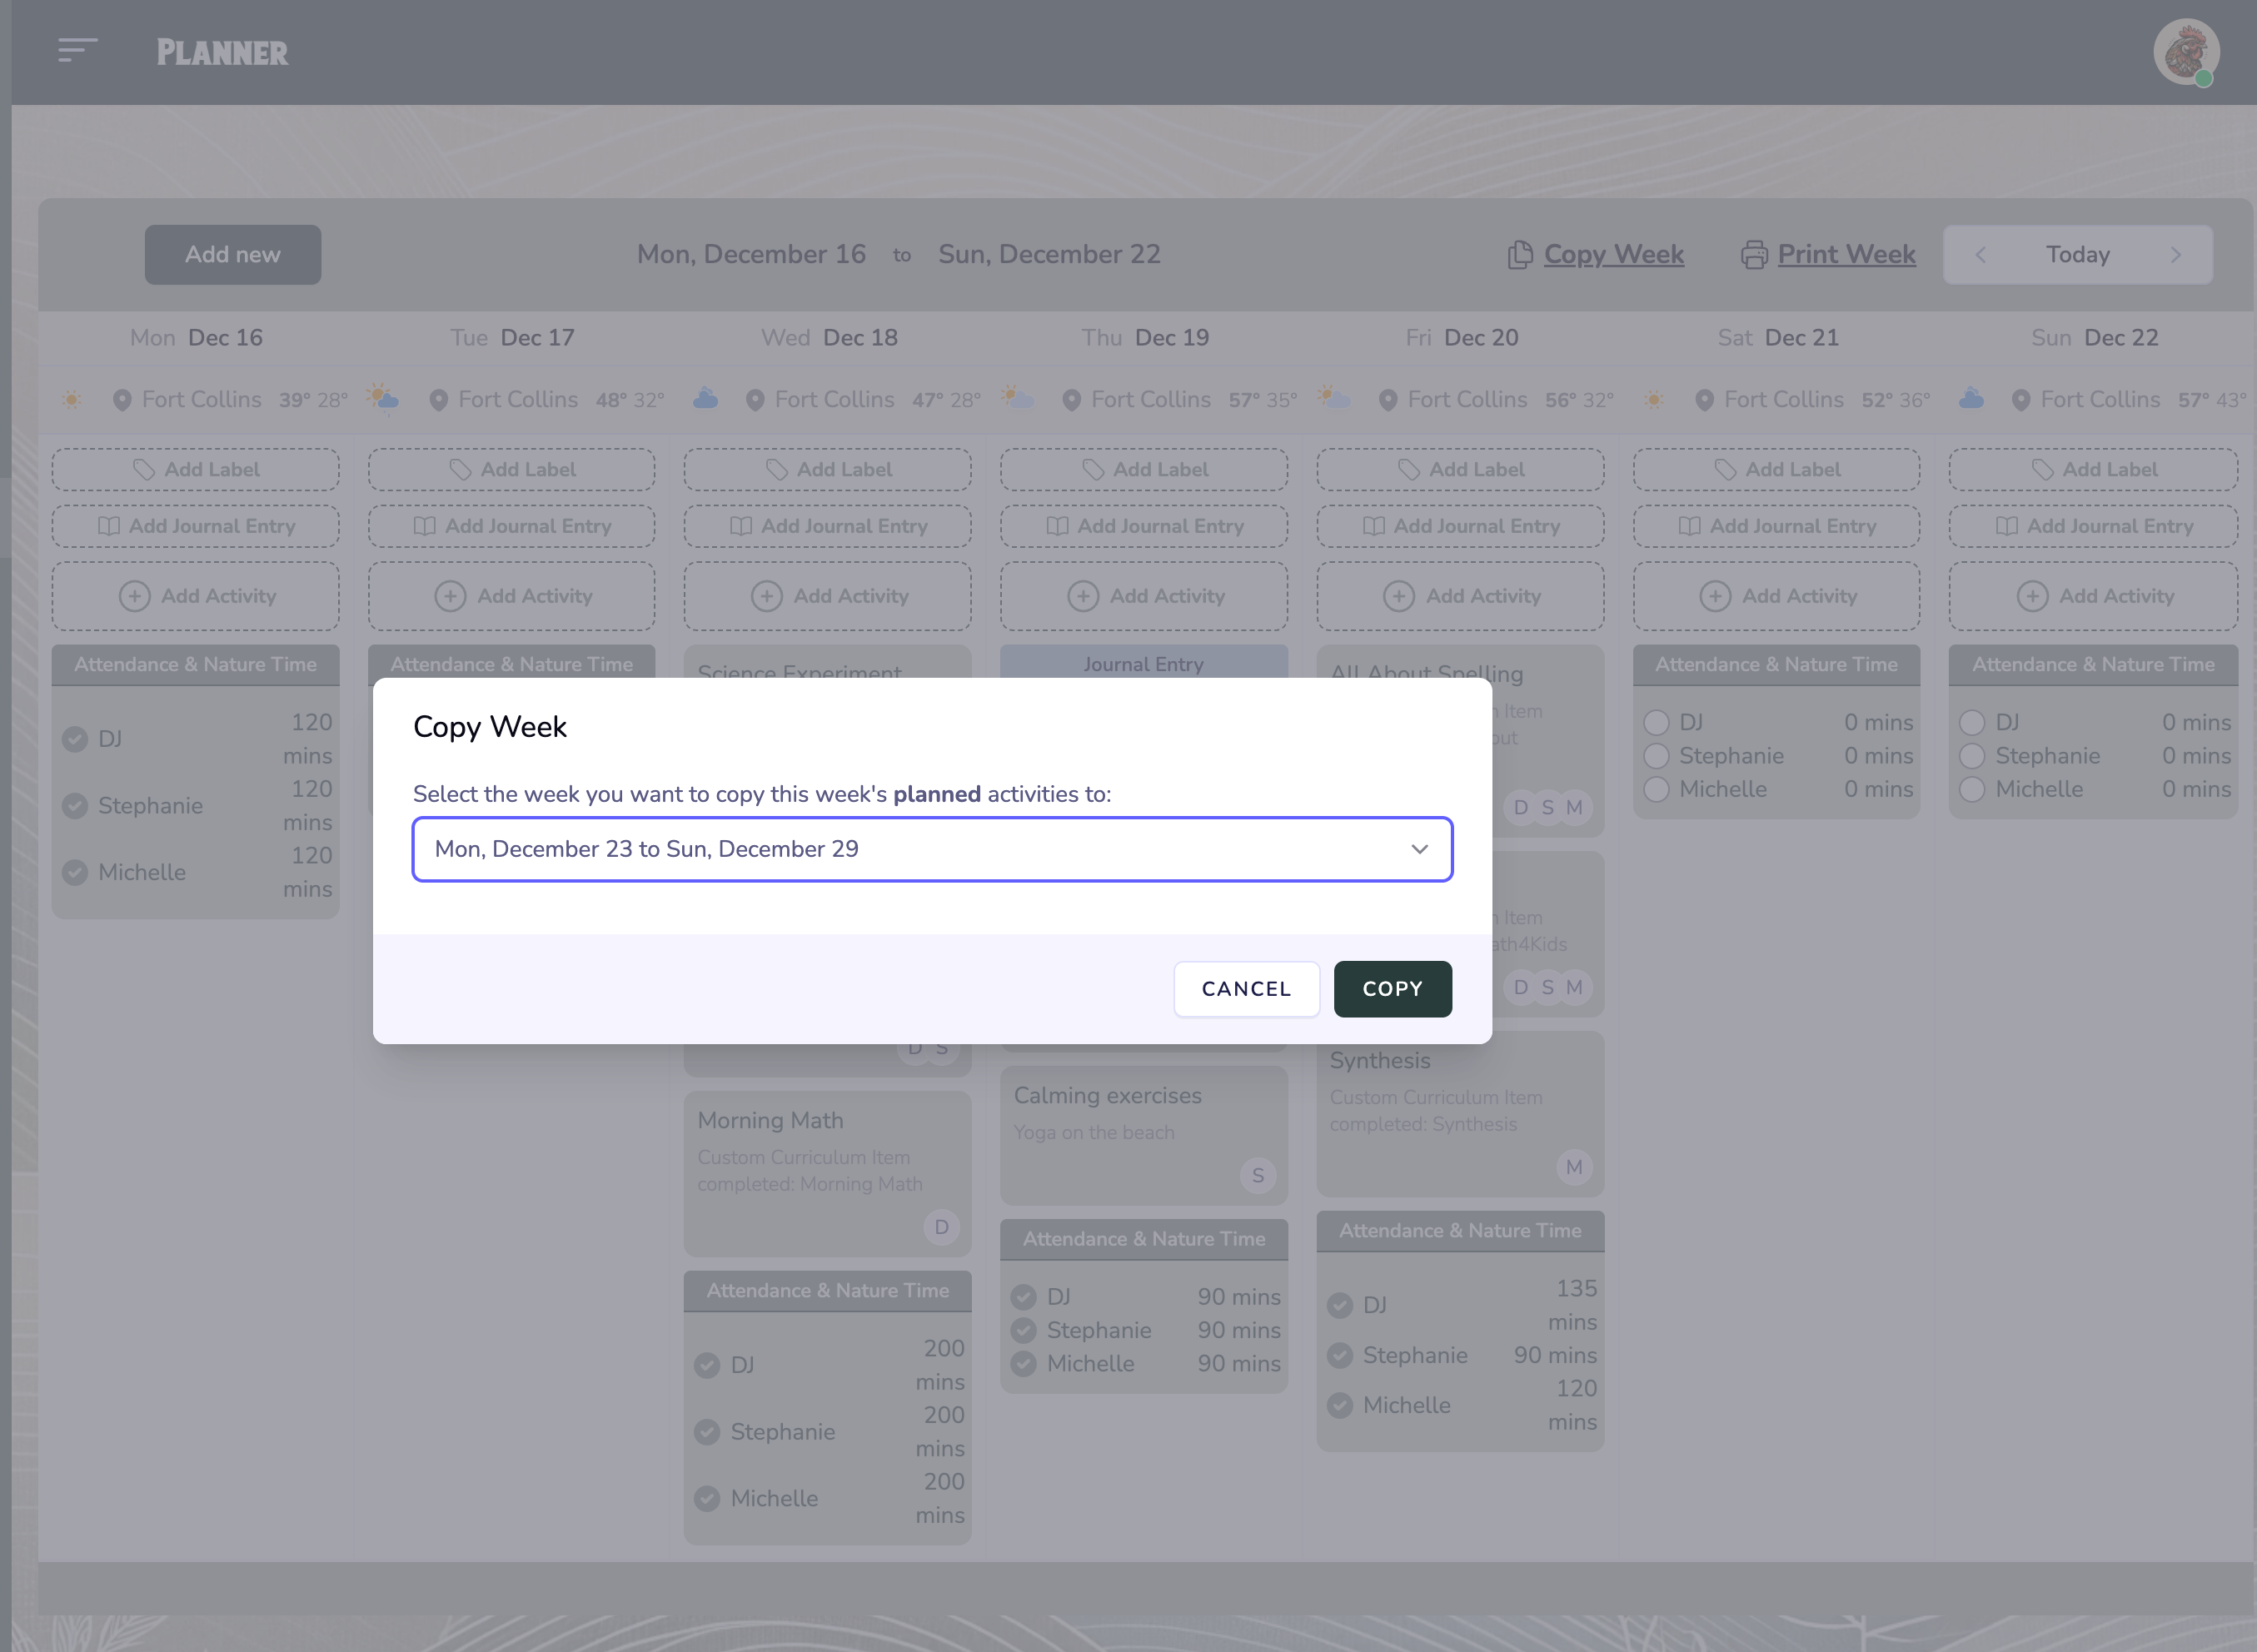
Task: Add a journal entry for Friday Dec 20
Action: 1461,526
